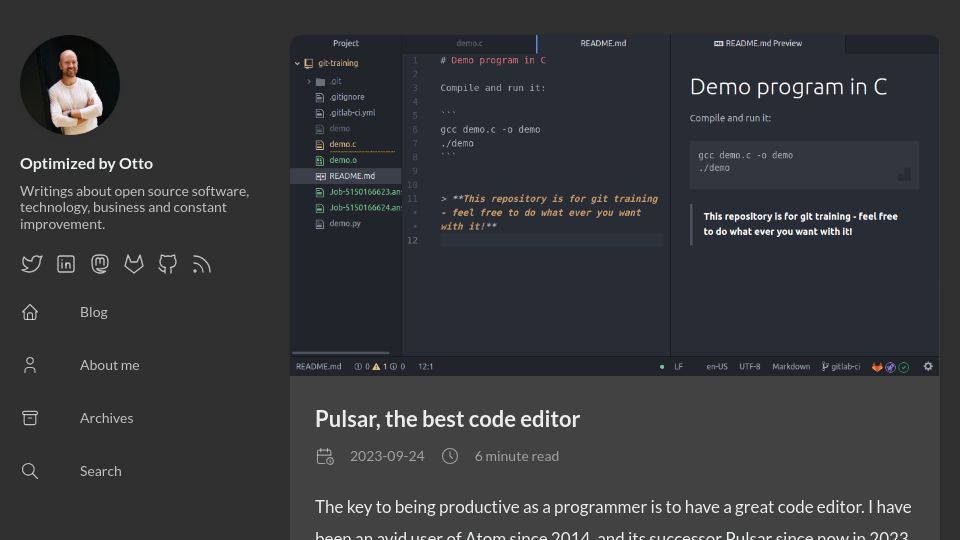The height and width of the screenshot is (540, 960).
Task: Open the article Pulsar, the best code editor
Action: click(x=447, y=419)
